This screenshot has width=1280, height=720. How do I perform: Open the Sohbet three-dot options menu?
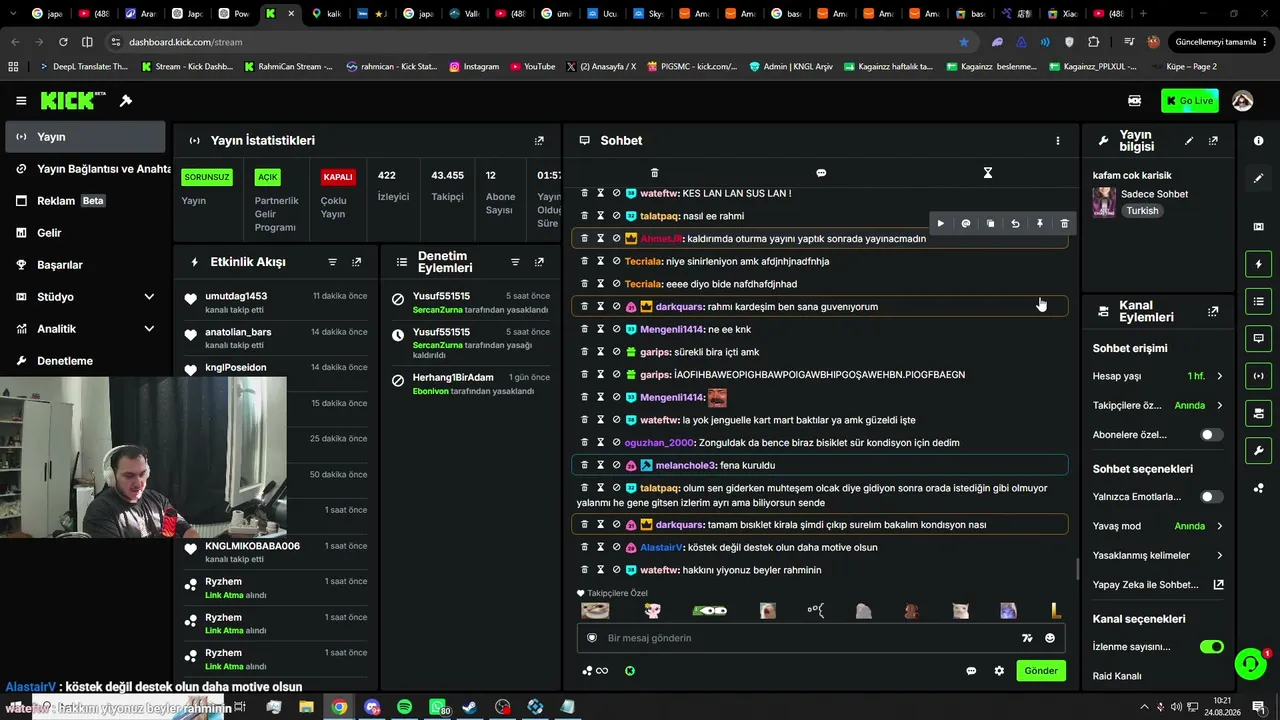(x=1057, y=141)
